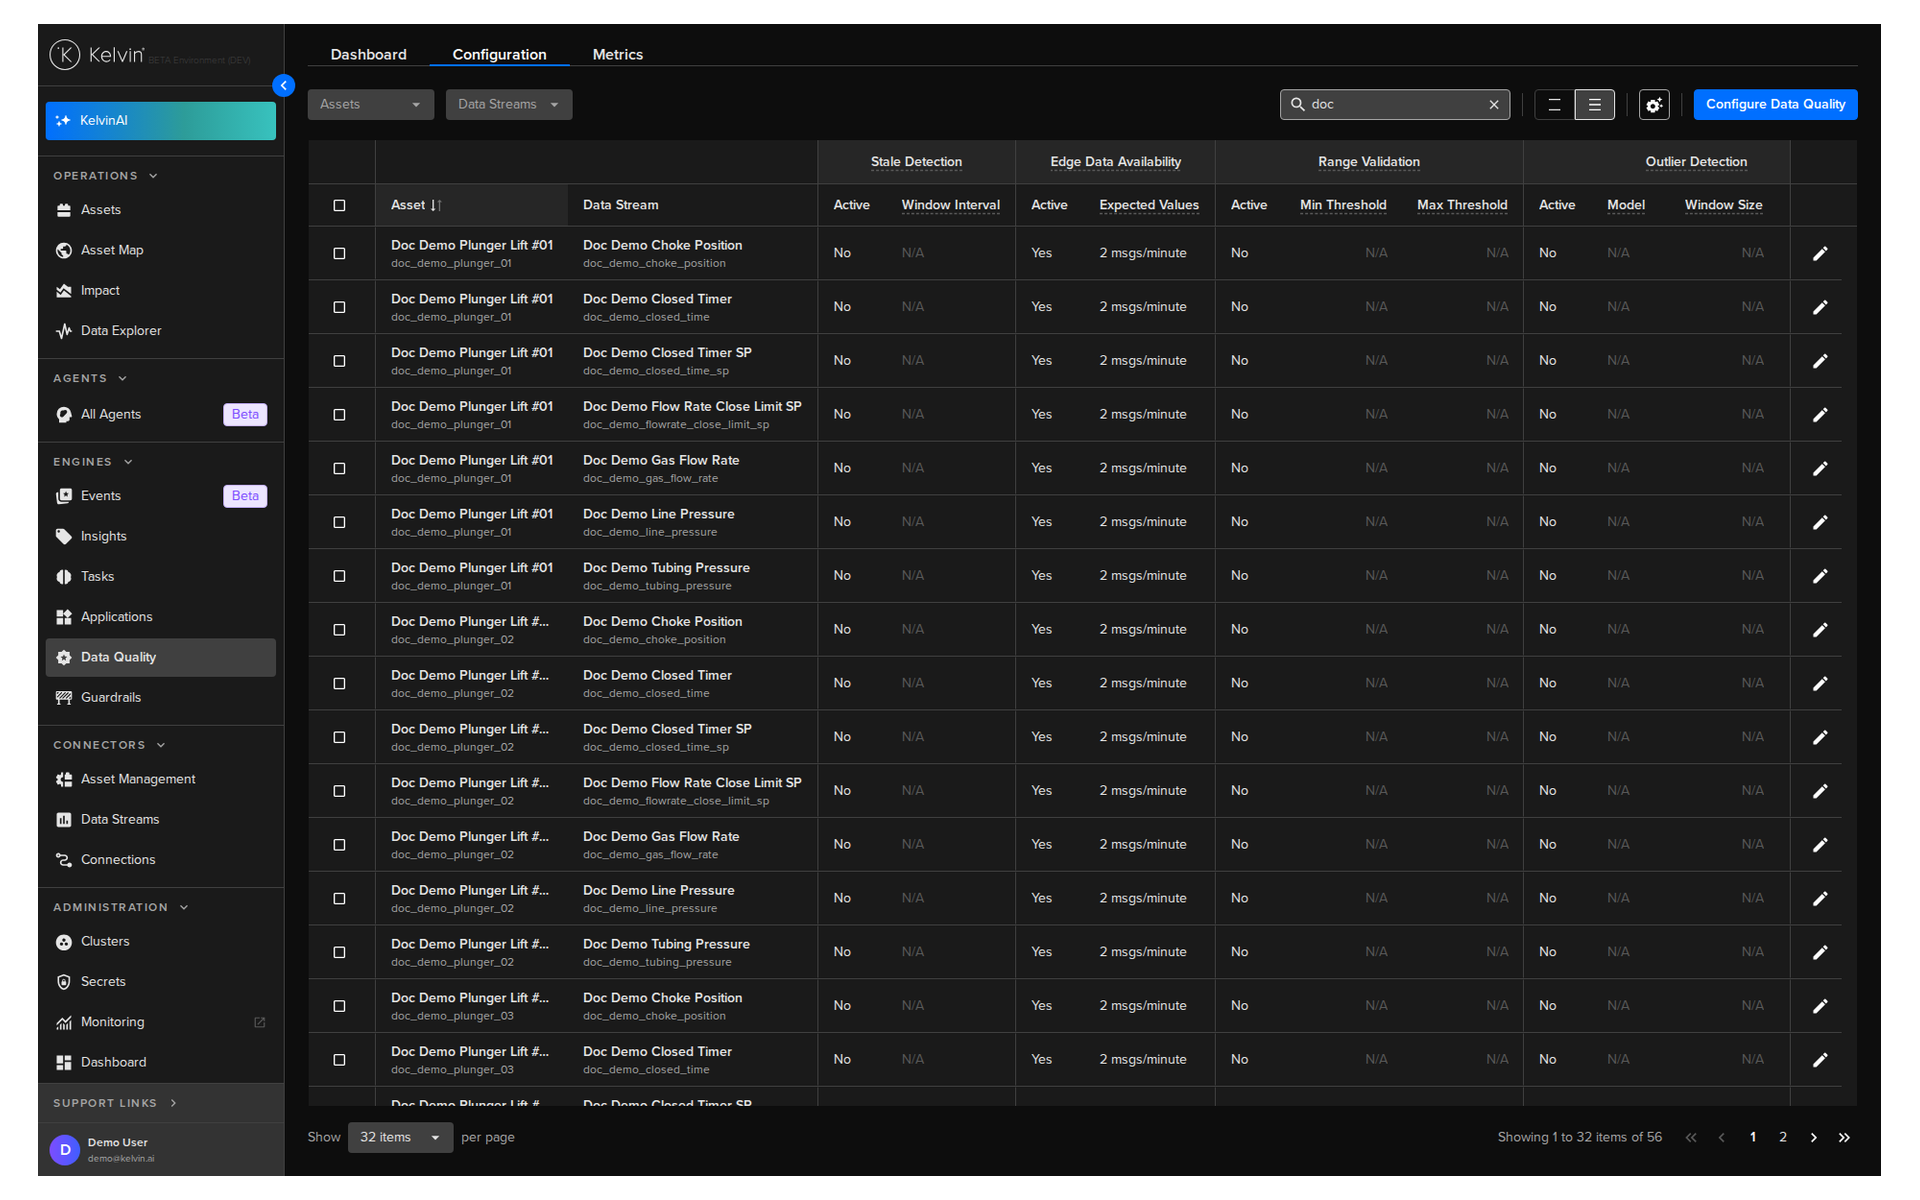Edit Plunger Lift #01 Tubing Pressure row
Image resolution: width=1920 pixels, height=1200 pixels.
pos(1820,576)
